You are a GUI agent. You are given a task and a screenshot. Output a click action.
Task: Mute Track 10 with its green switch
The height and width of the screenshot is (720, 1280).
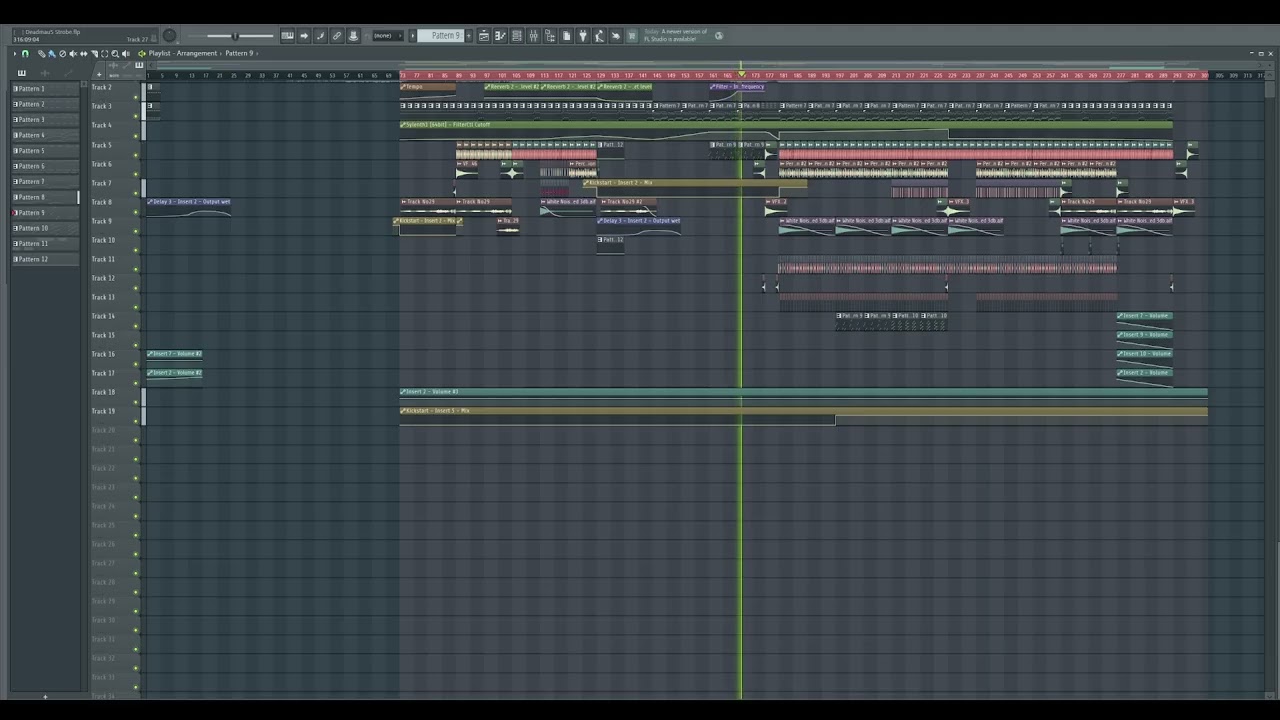pyautogui.click(x=136, y=250)
